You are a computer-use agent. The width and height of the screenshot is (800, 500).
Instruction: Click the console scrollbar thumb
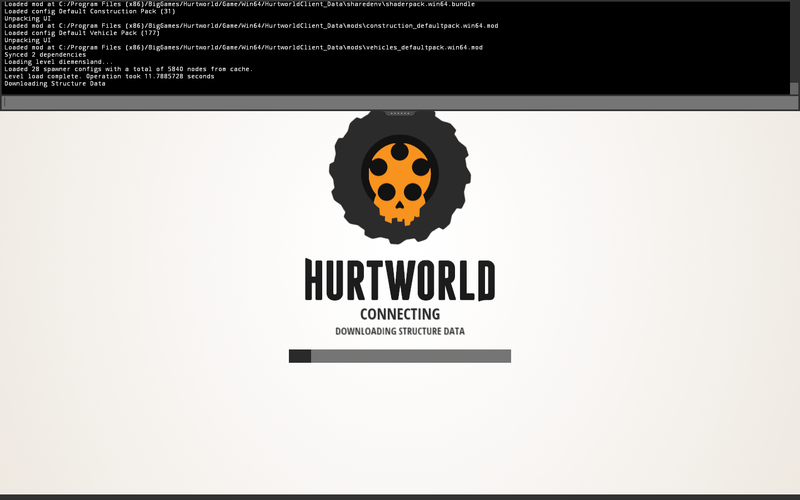pos(794,88)
